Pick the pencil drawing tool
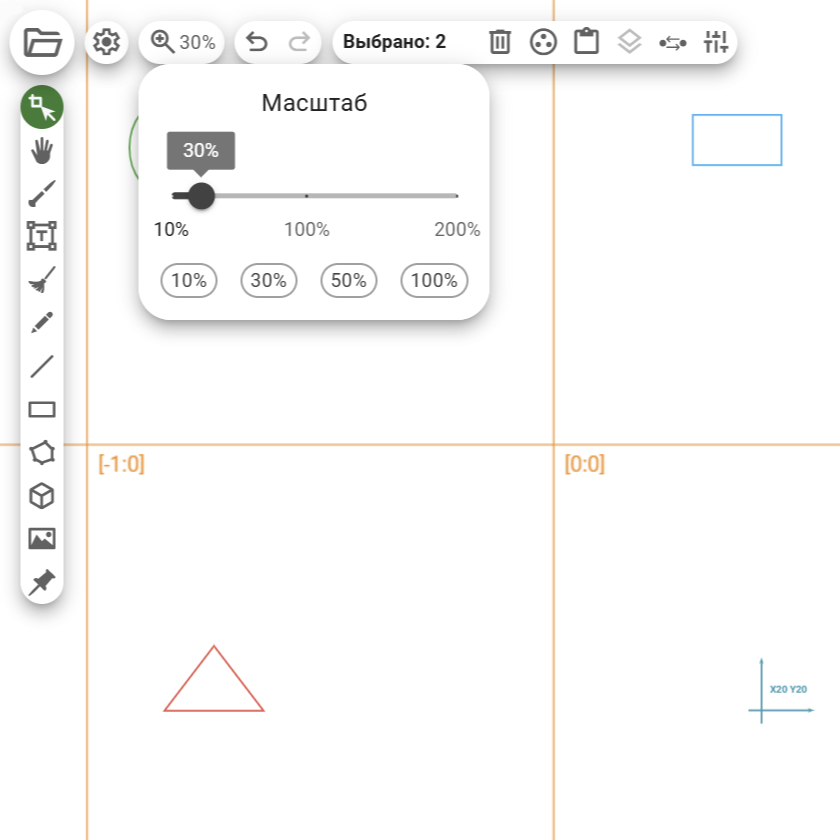This screenshot has height=840, width=840. point(42,323)
